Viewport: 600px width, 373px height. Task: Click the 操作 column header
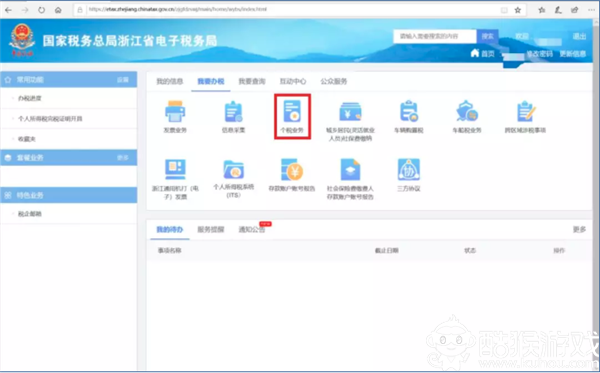tap(559, 251)
